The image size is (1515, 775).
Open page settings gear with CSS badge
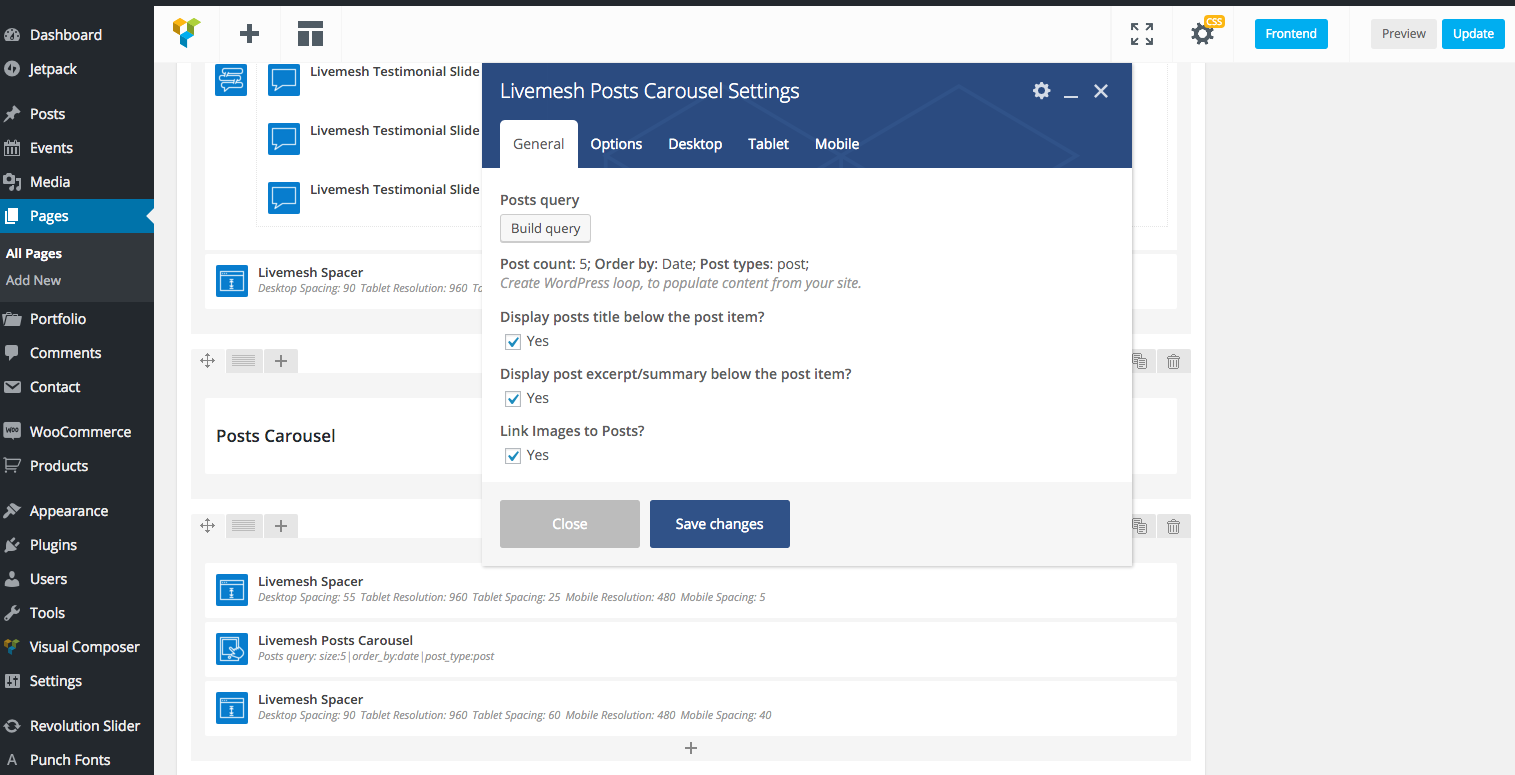click(1203, 34)
